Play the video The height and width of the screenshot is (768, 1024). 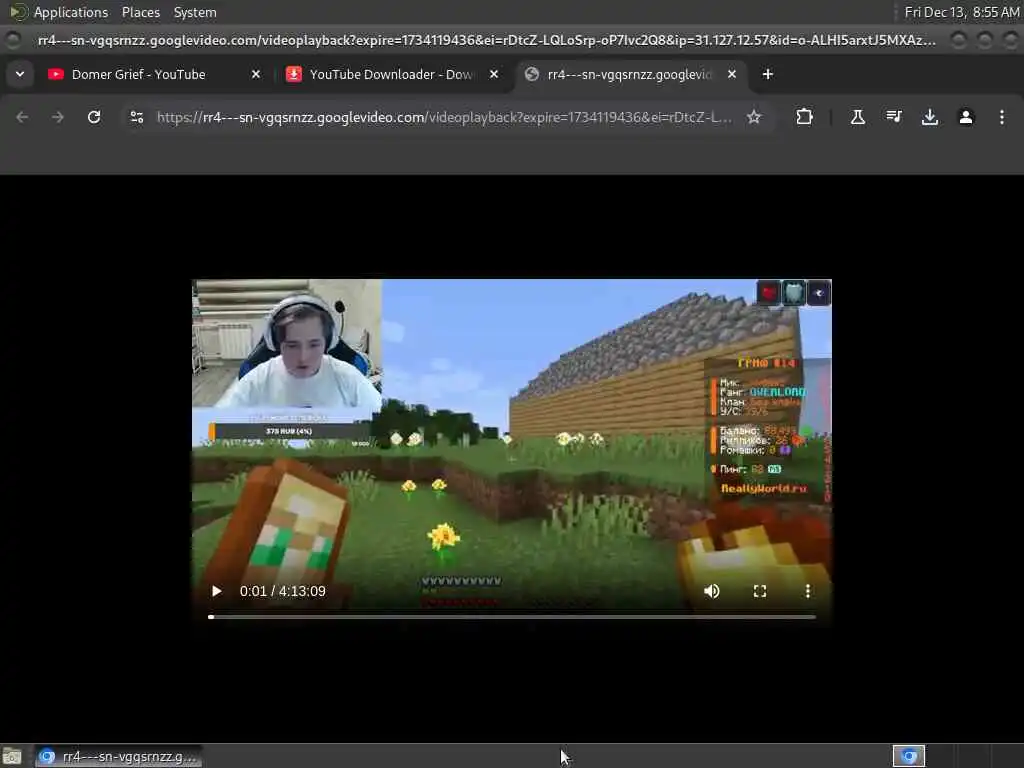pyautogui.click(x=217, y=591)
